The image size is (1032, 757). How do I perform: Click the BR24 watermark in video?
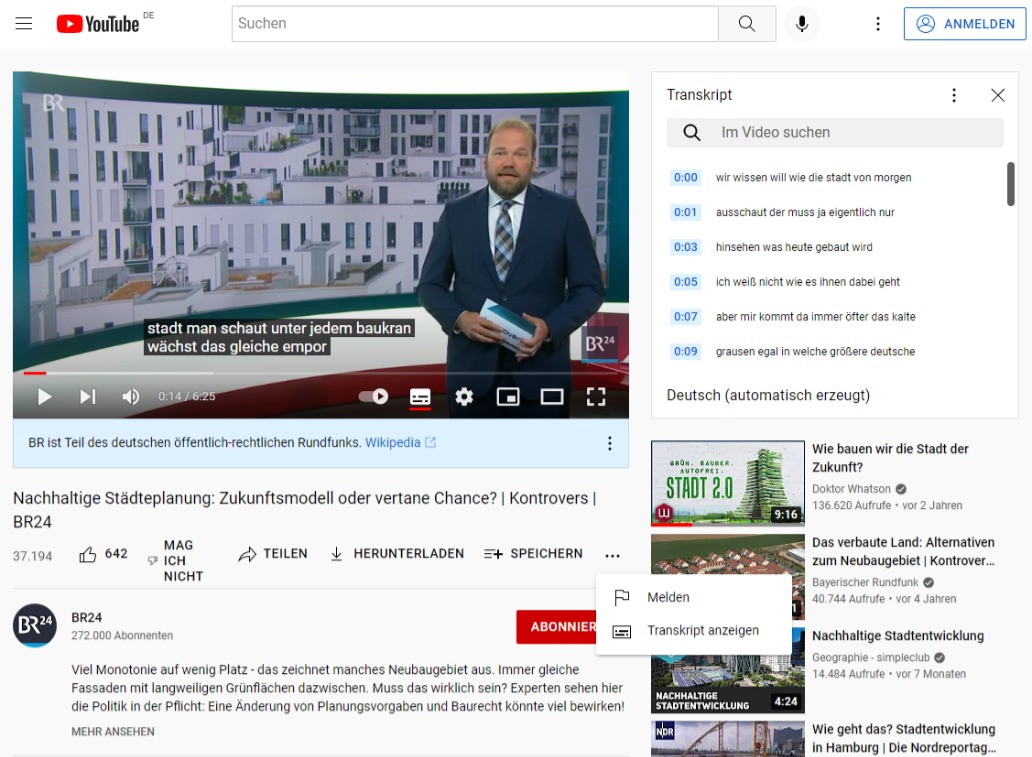coord(600,344)
